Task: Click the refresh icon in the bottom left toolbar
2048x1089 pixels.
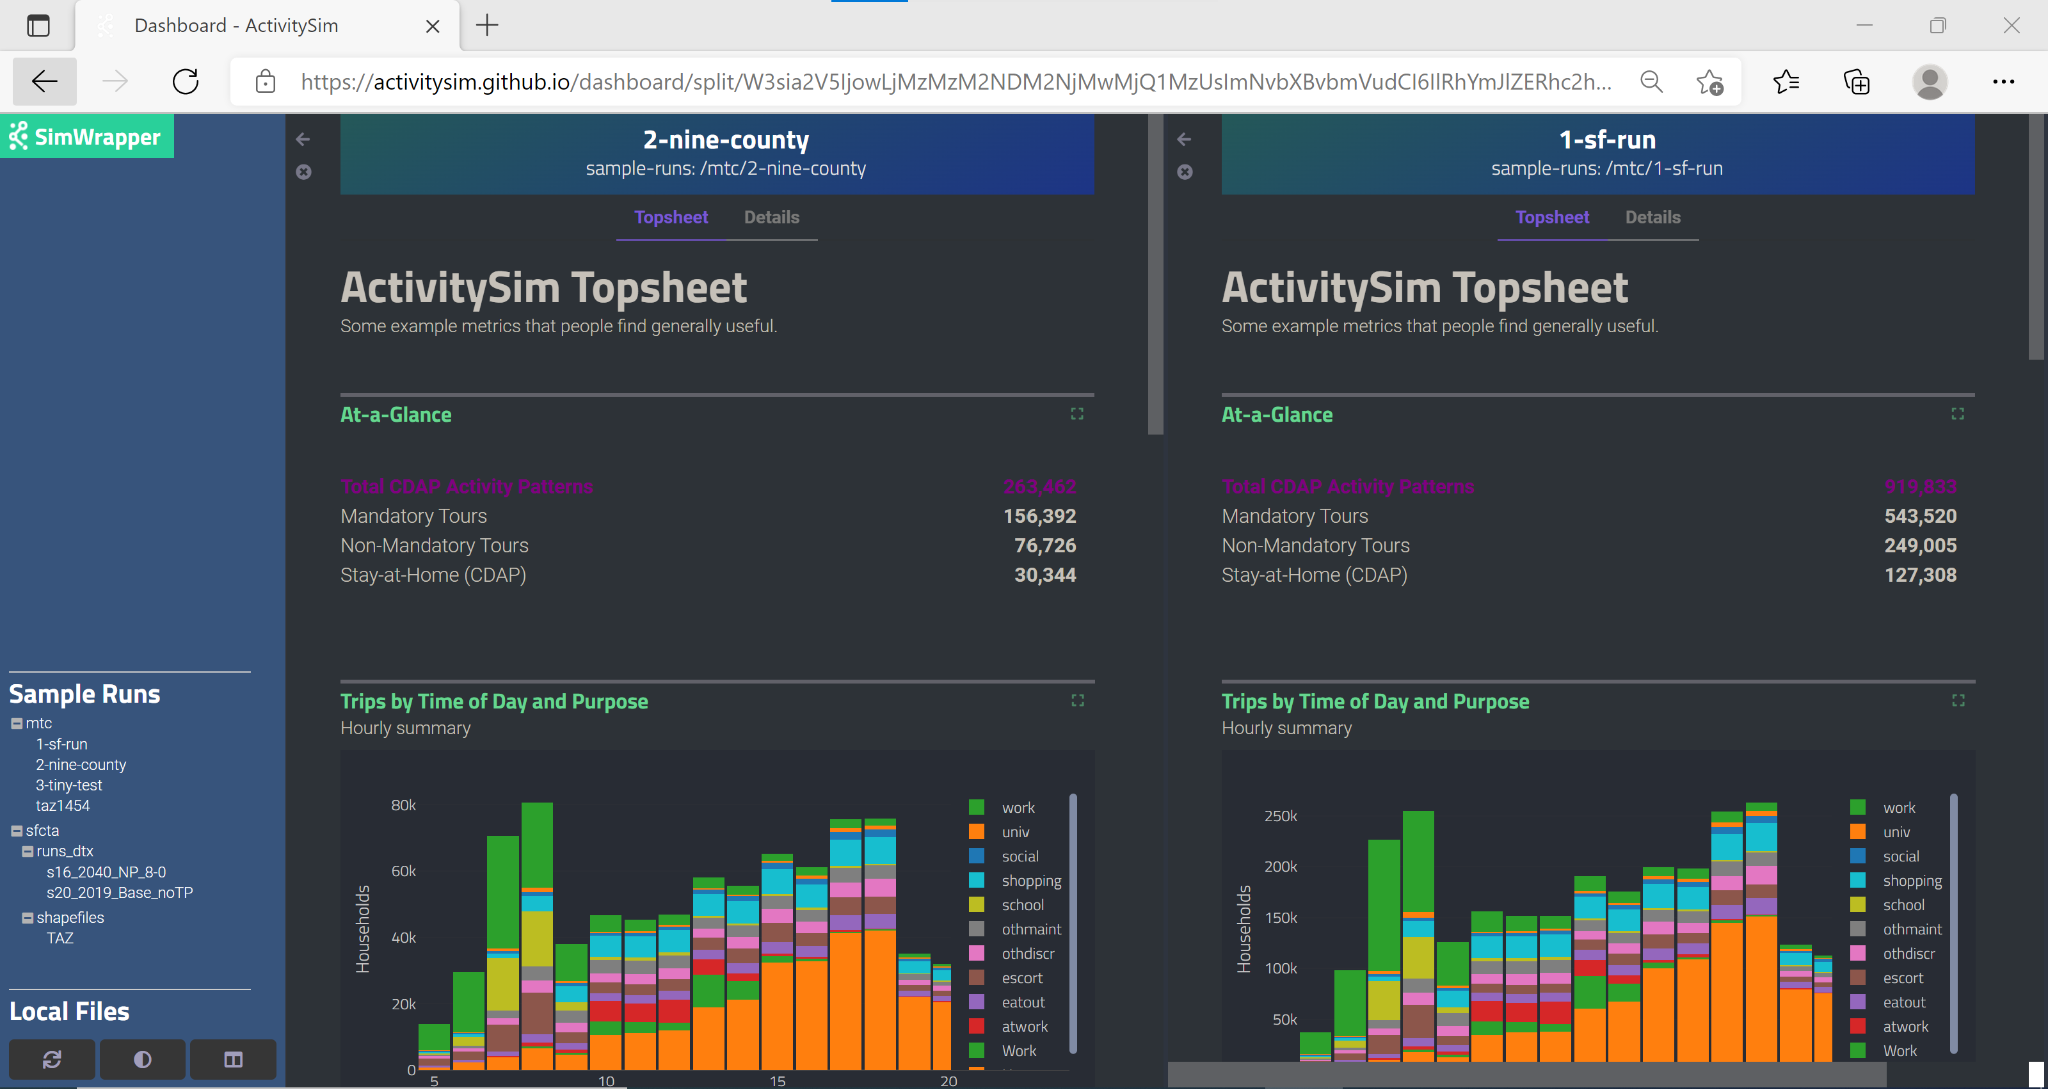Action: [x=51, y=1059]
